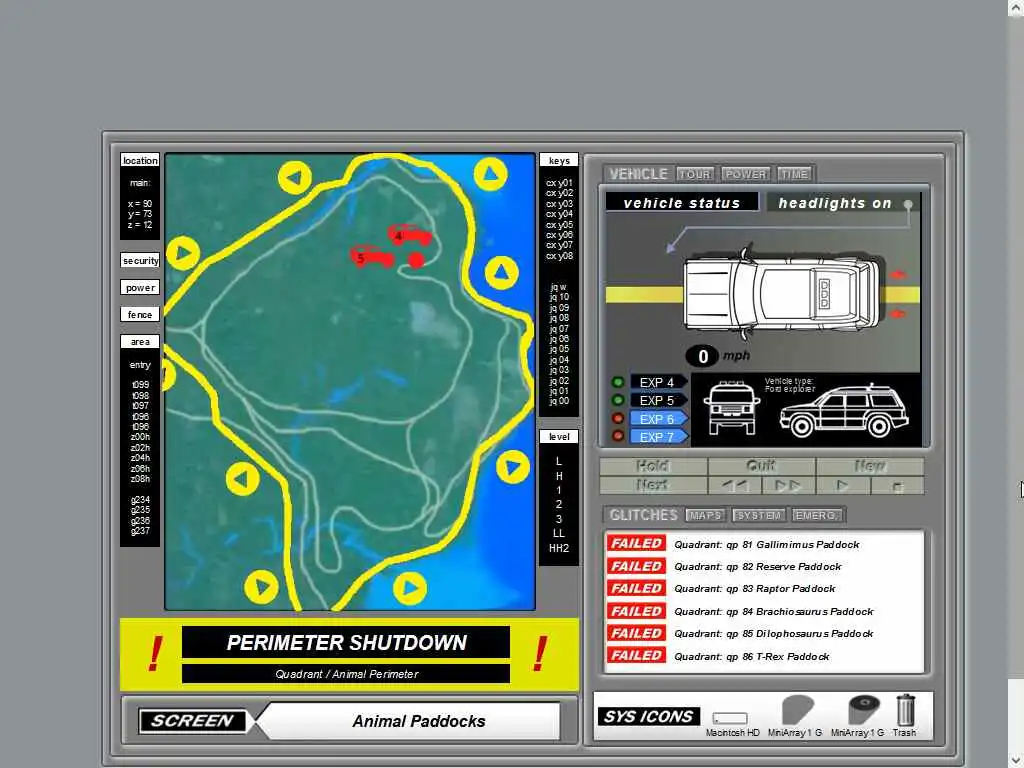Viewport: 1024px width, 768px height.
Task: Click the Next button
Action: 653,485
